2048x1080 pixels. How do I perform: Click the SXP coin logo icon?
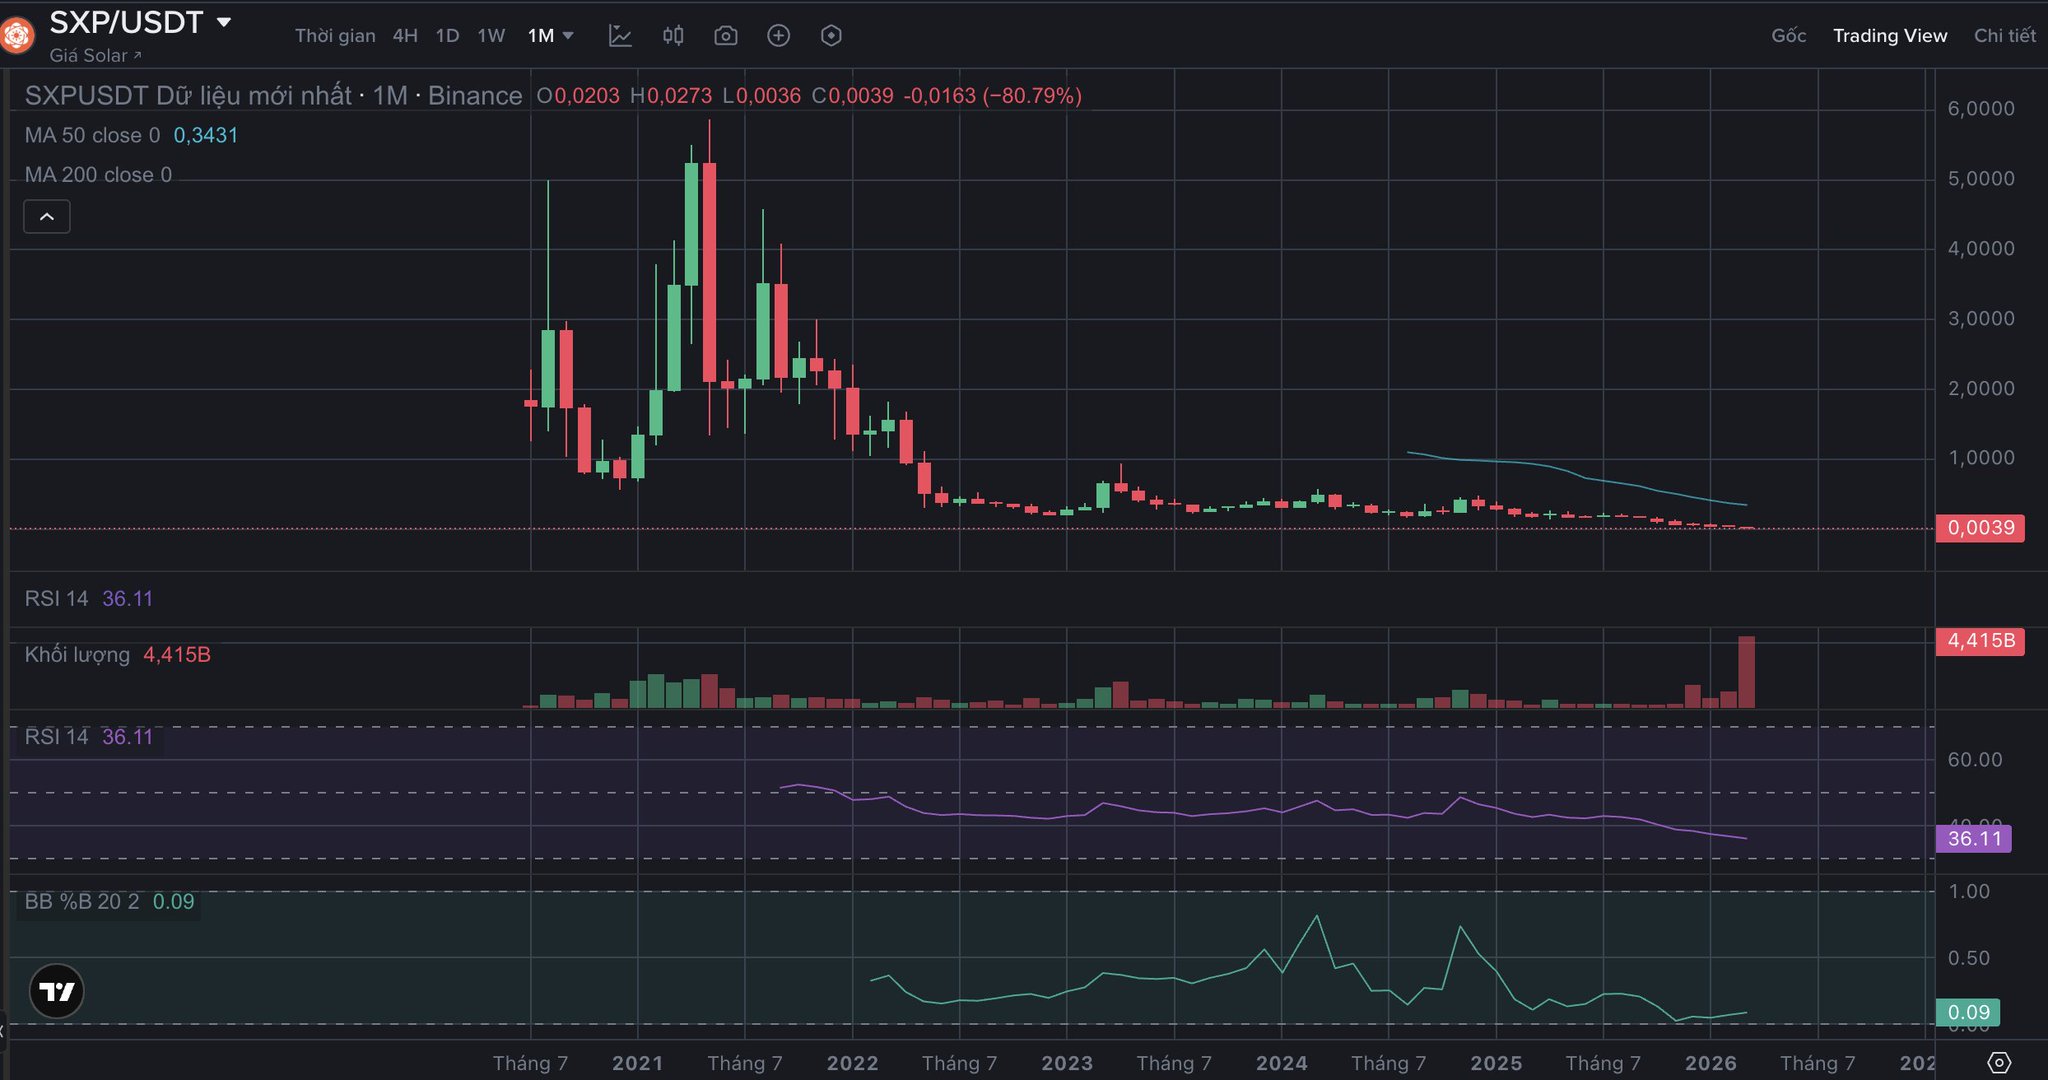(16, 36)
